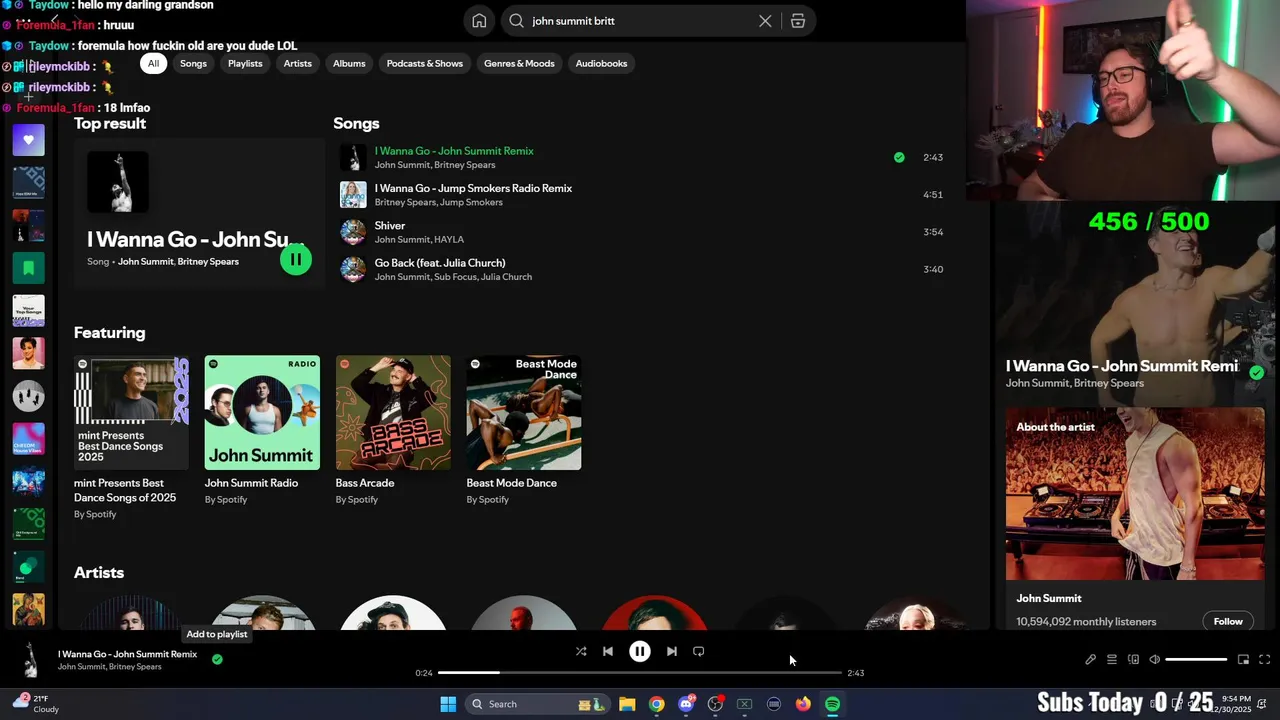Screen dimensions: 1280x720
Task: Toggle green check beside right panel song title
Action: tap(1257, 372)
